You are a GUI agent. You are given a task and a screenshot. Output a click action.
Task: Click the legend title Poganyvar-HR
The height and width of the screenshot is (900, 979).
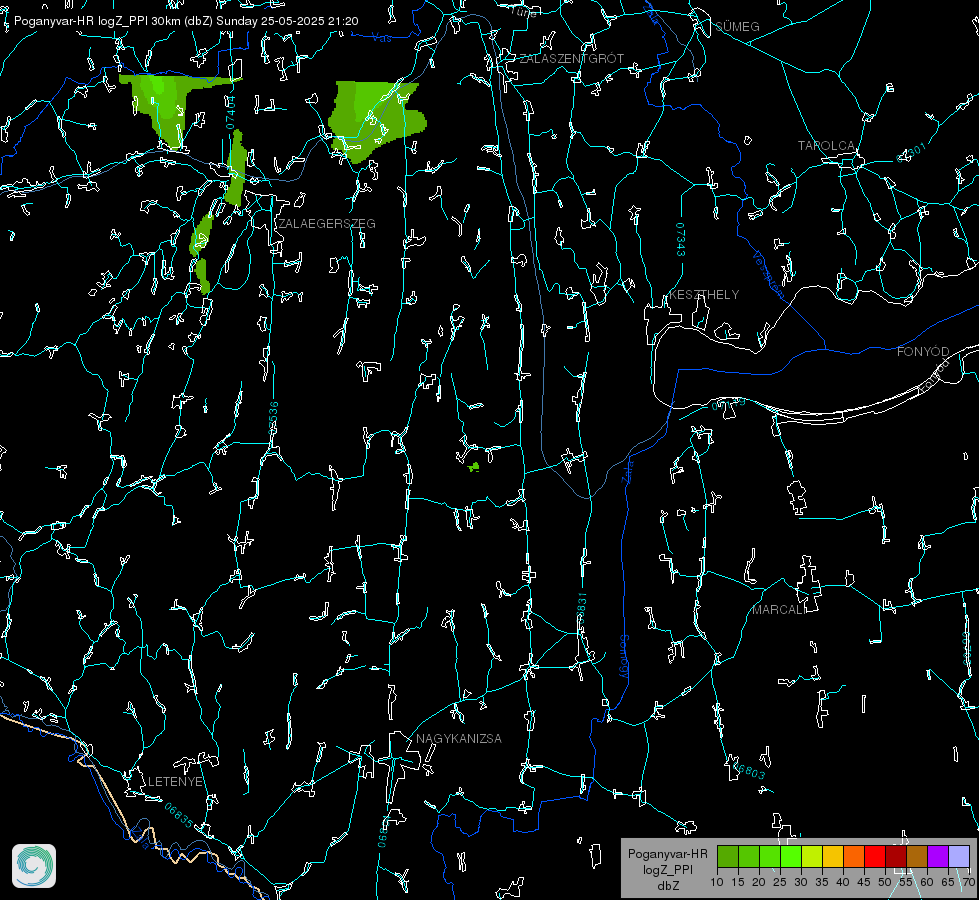tap(667, 853)
